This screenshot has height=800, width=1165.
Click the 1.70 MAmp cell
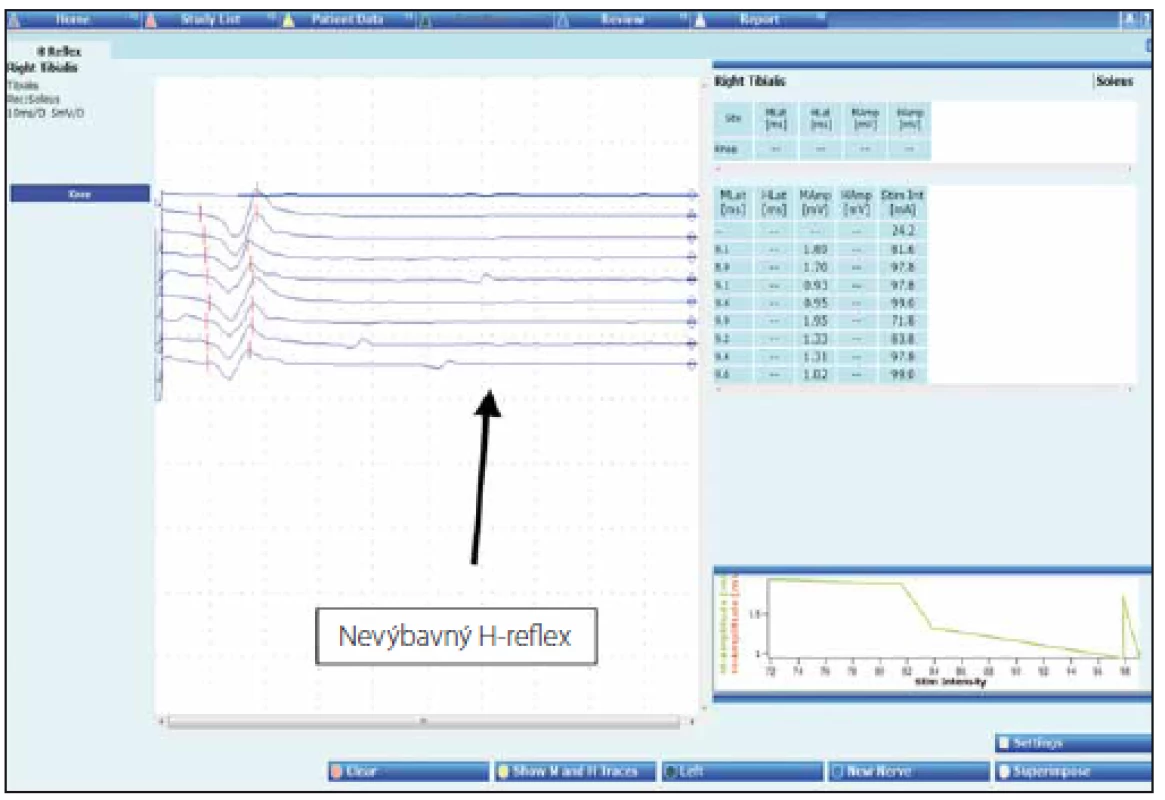[815, 267]
